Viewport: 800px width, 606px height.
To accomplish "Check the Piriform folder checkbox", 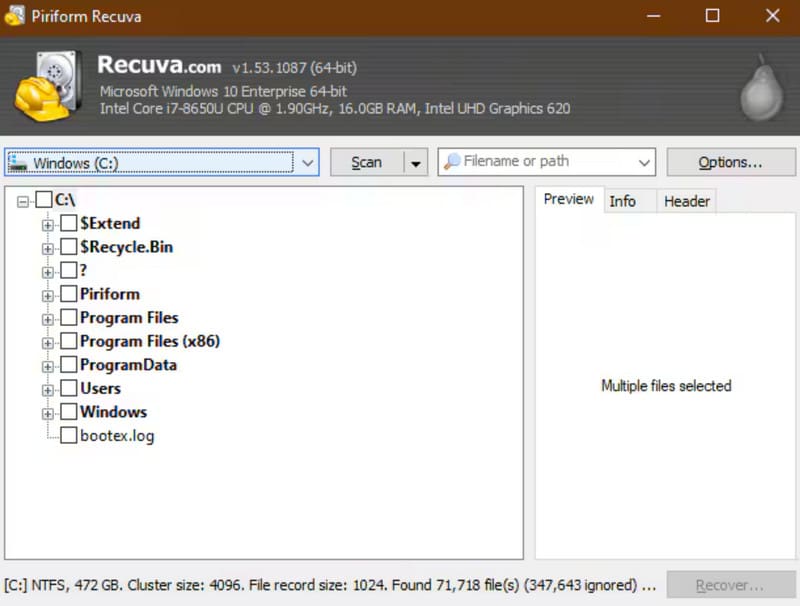I will (x=69, y=294).
